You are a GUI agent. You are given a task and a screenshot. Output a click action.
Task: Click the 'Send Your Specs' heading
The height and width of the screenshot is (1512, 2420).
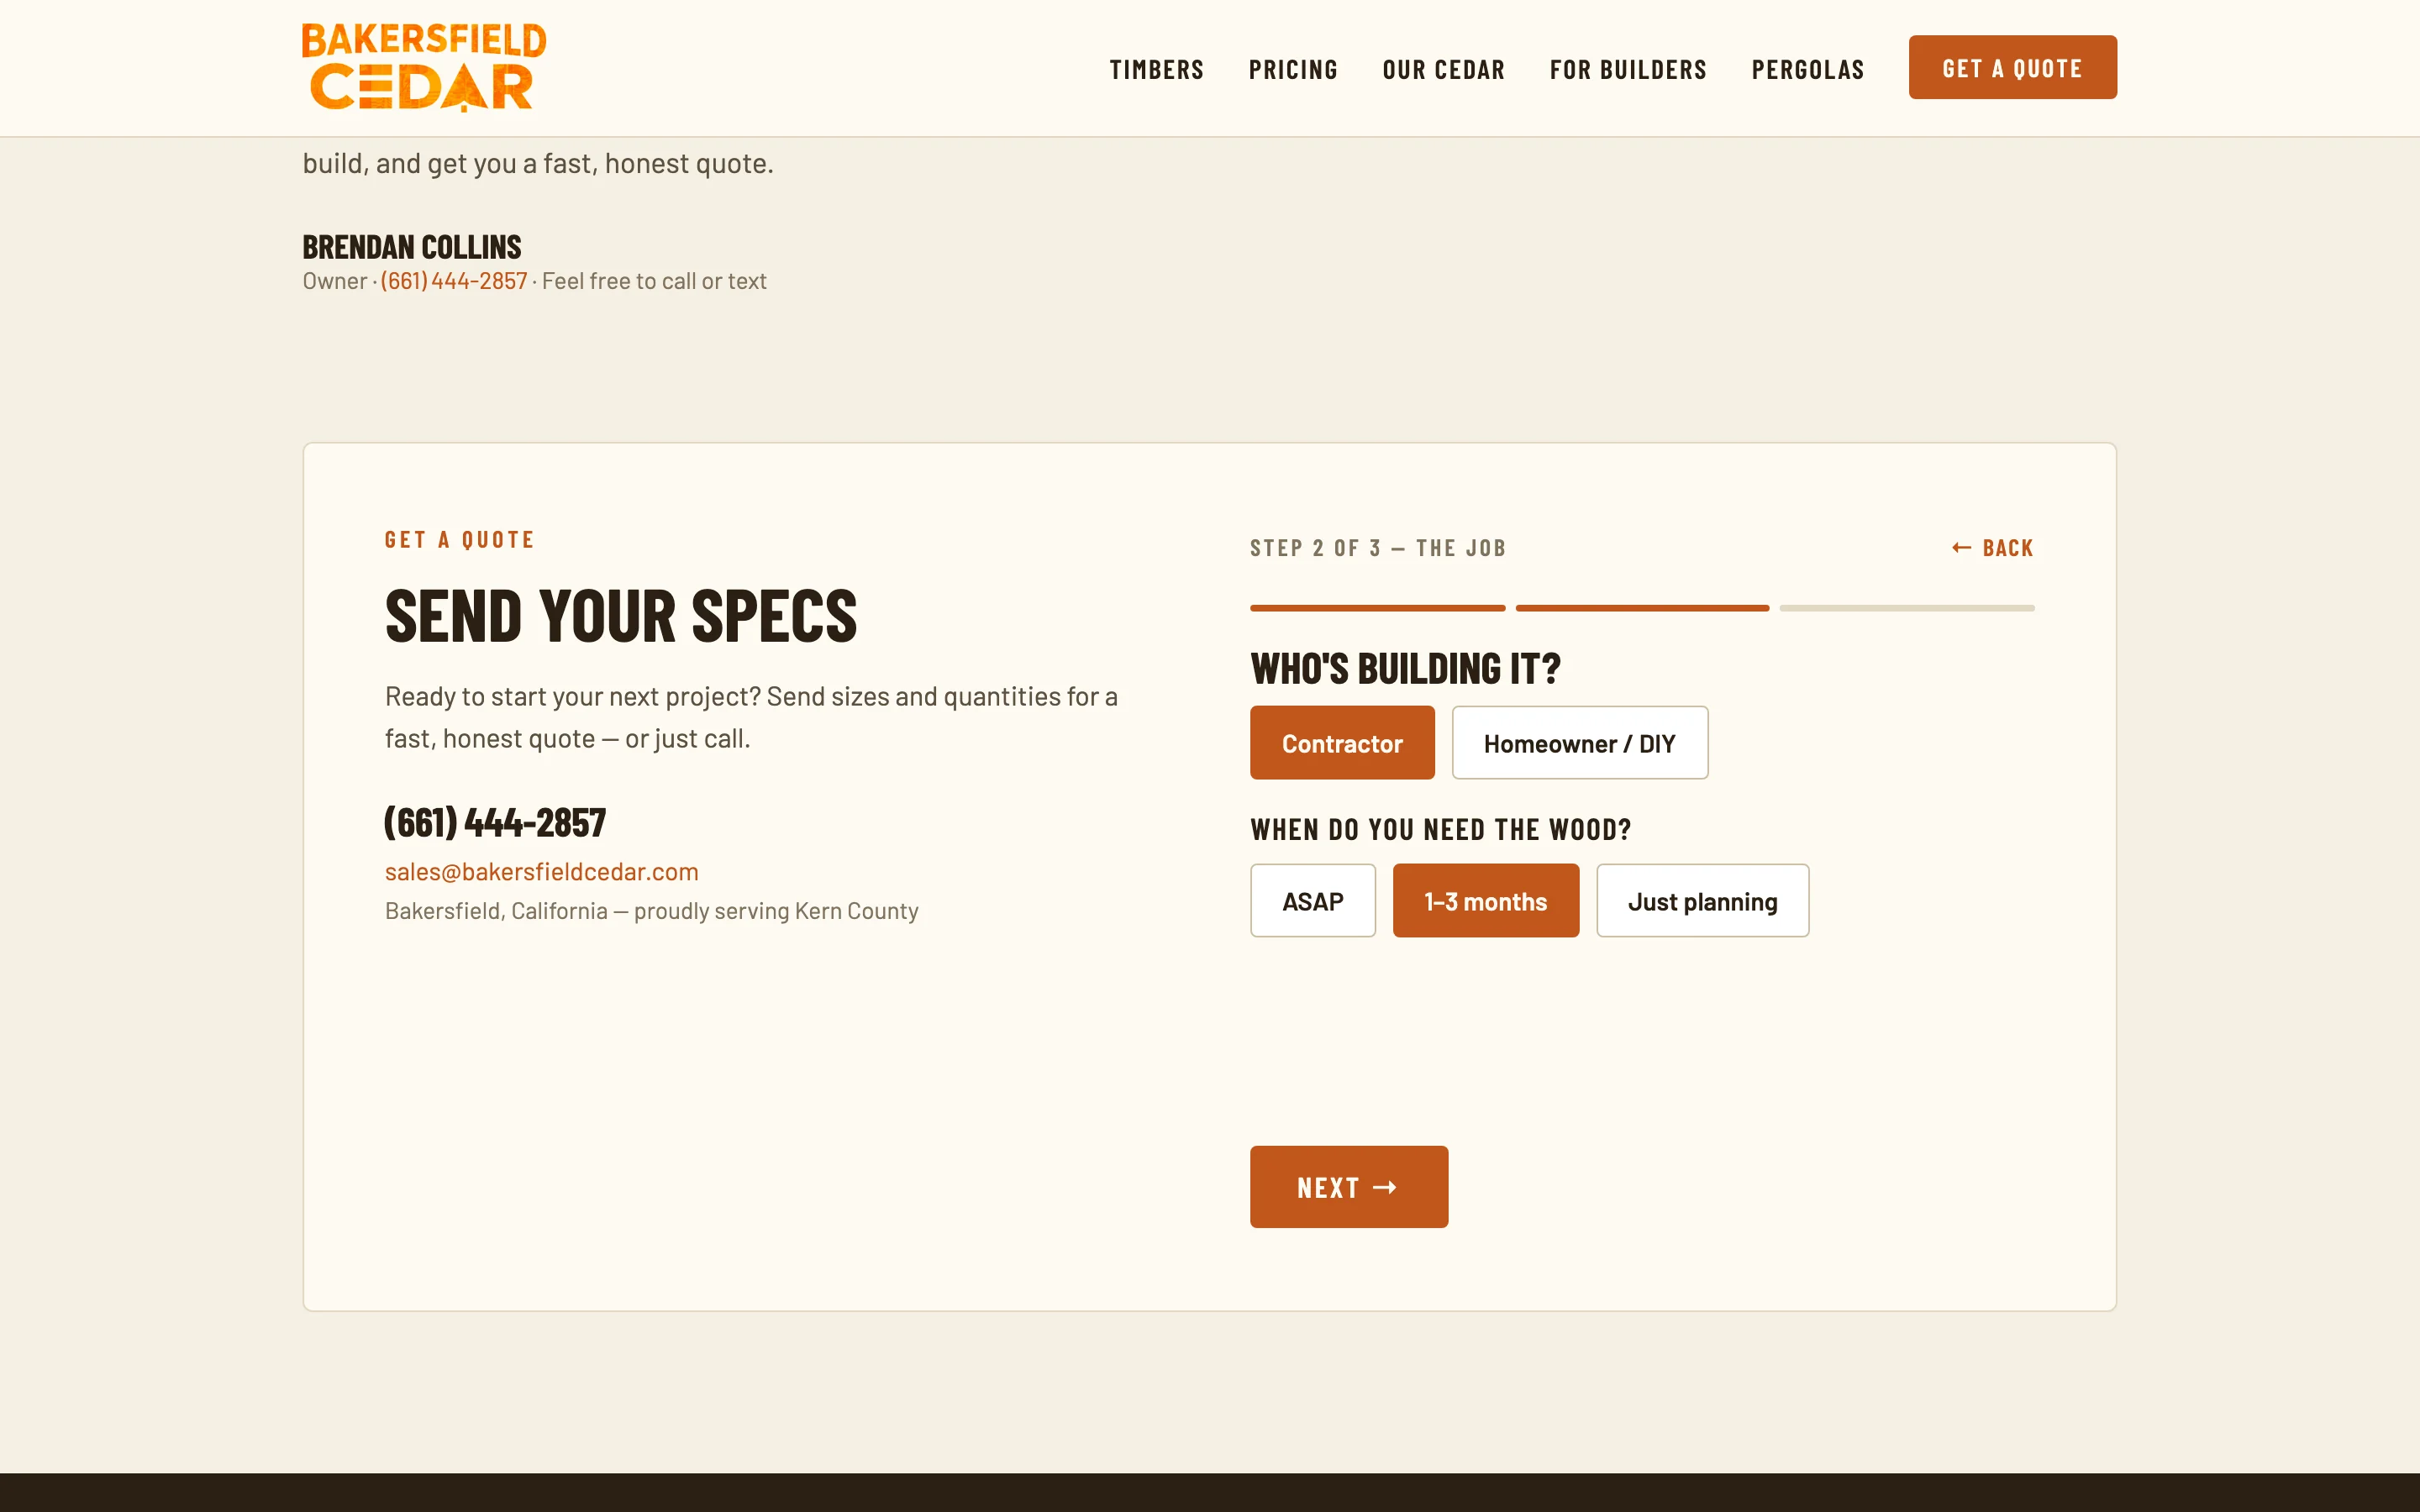click(x=621, y=616)
